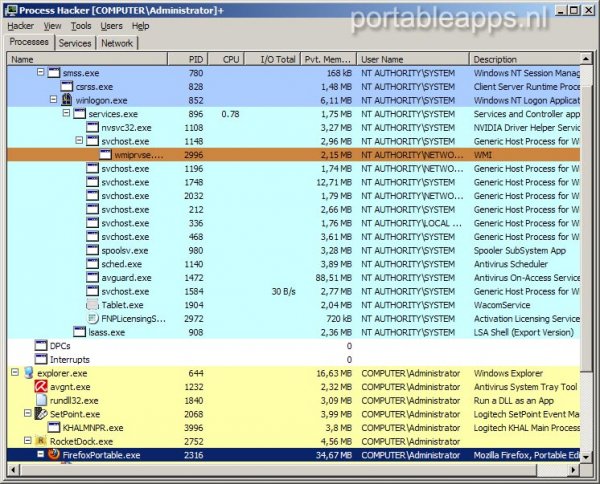Open the View menu
The height and width of the screenshot is (484, 600).
click(x=52, y=26)
